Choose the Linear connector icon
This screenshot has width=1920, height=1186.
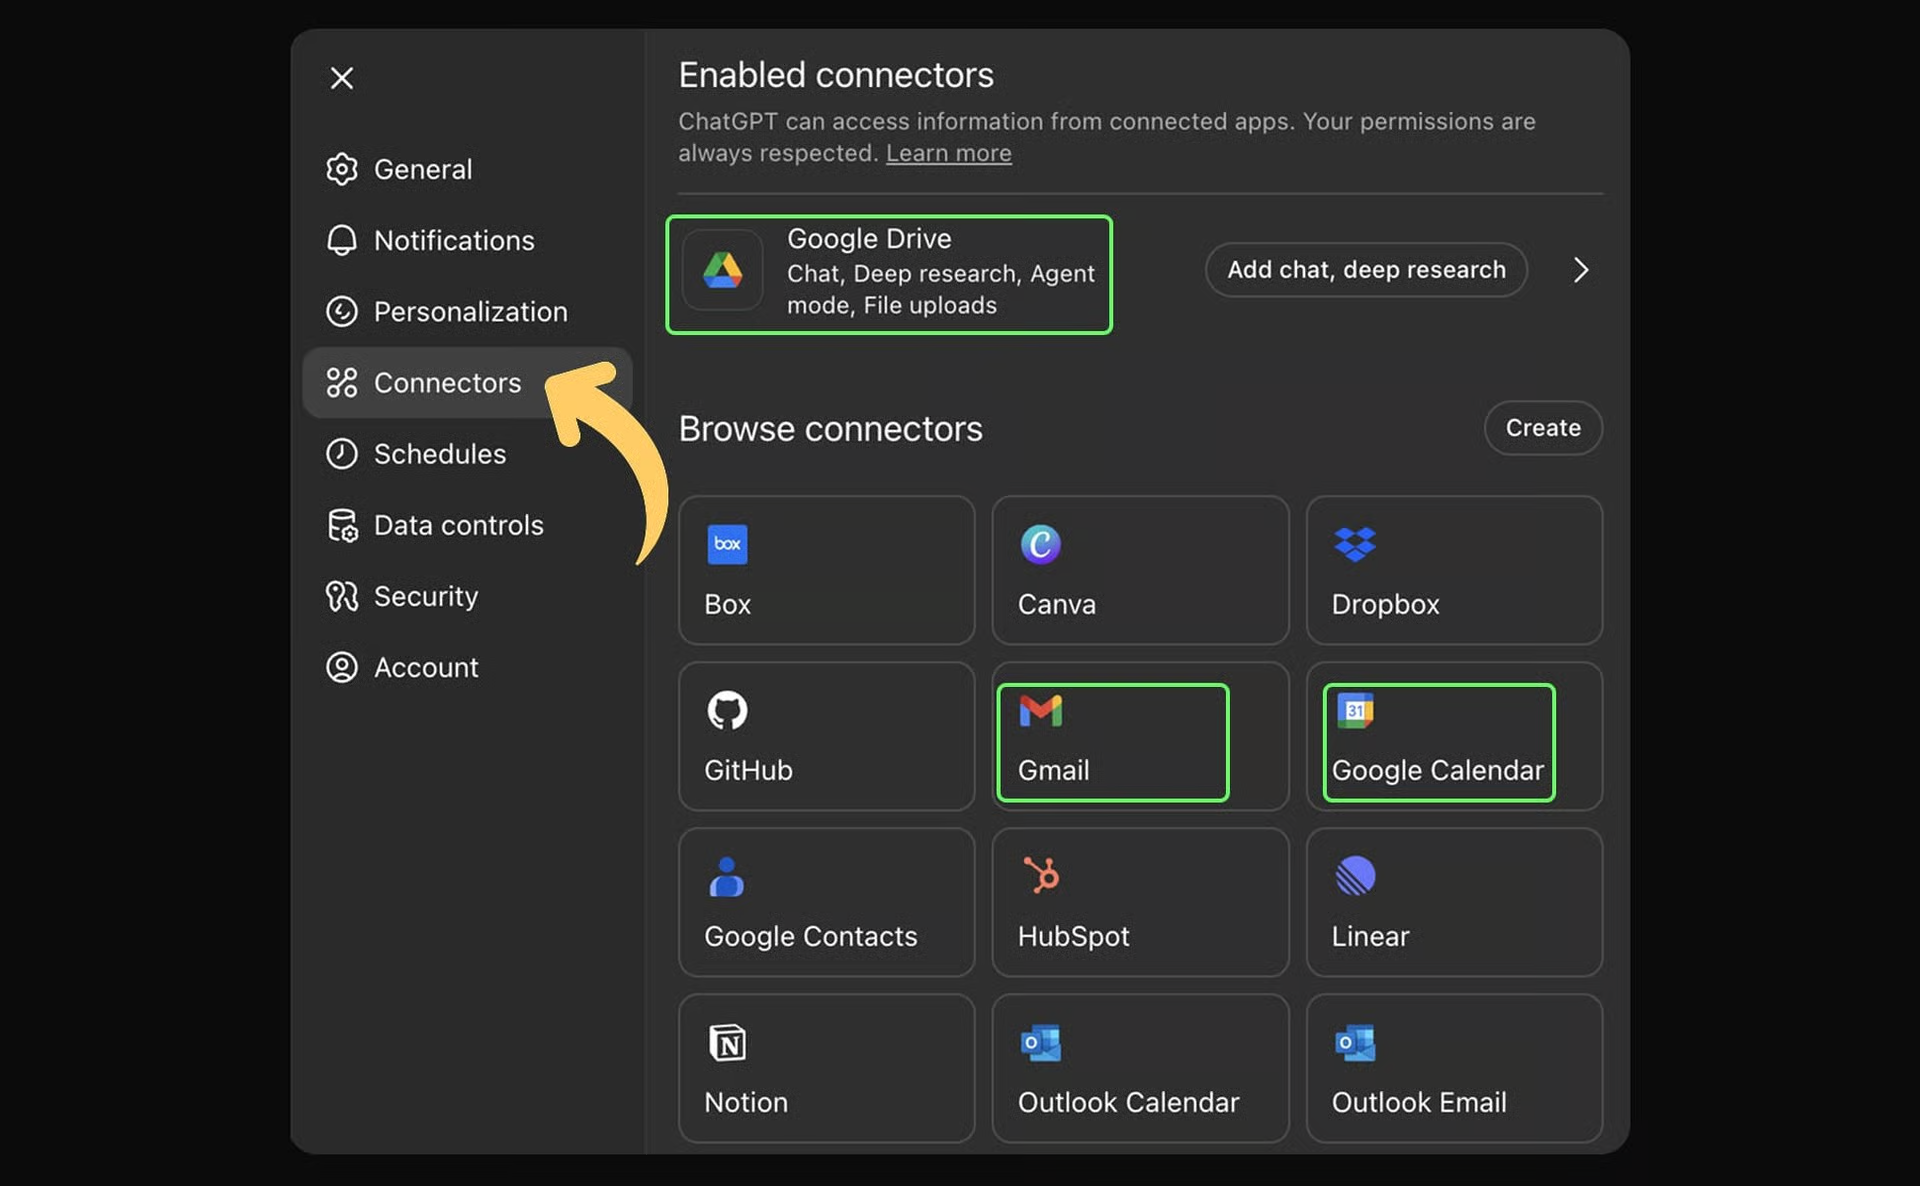coord(1354,876)
